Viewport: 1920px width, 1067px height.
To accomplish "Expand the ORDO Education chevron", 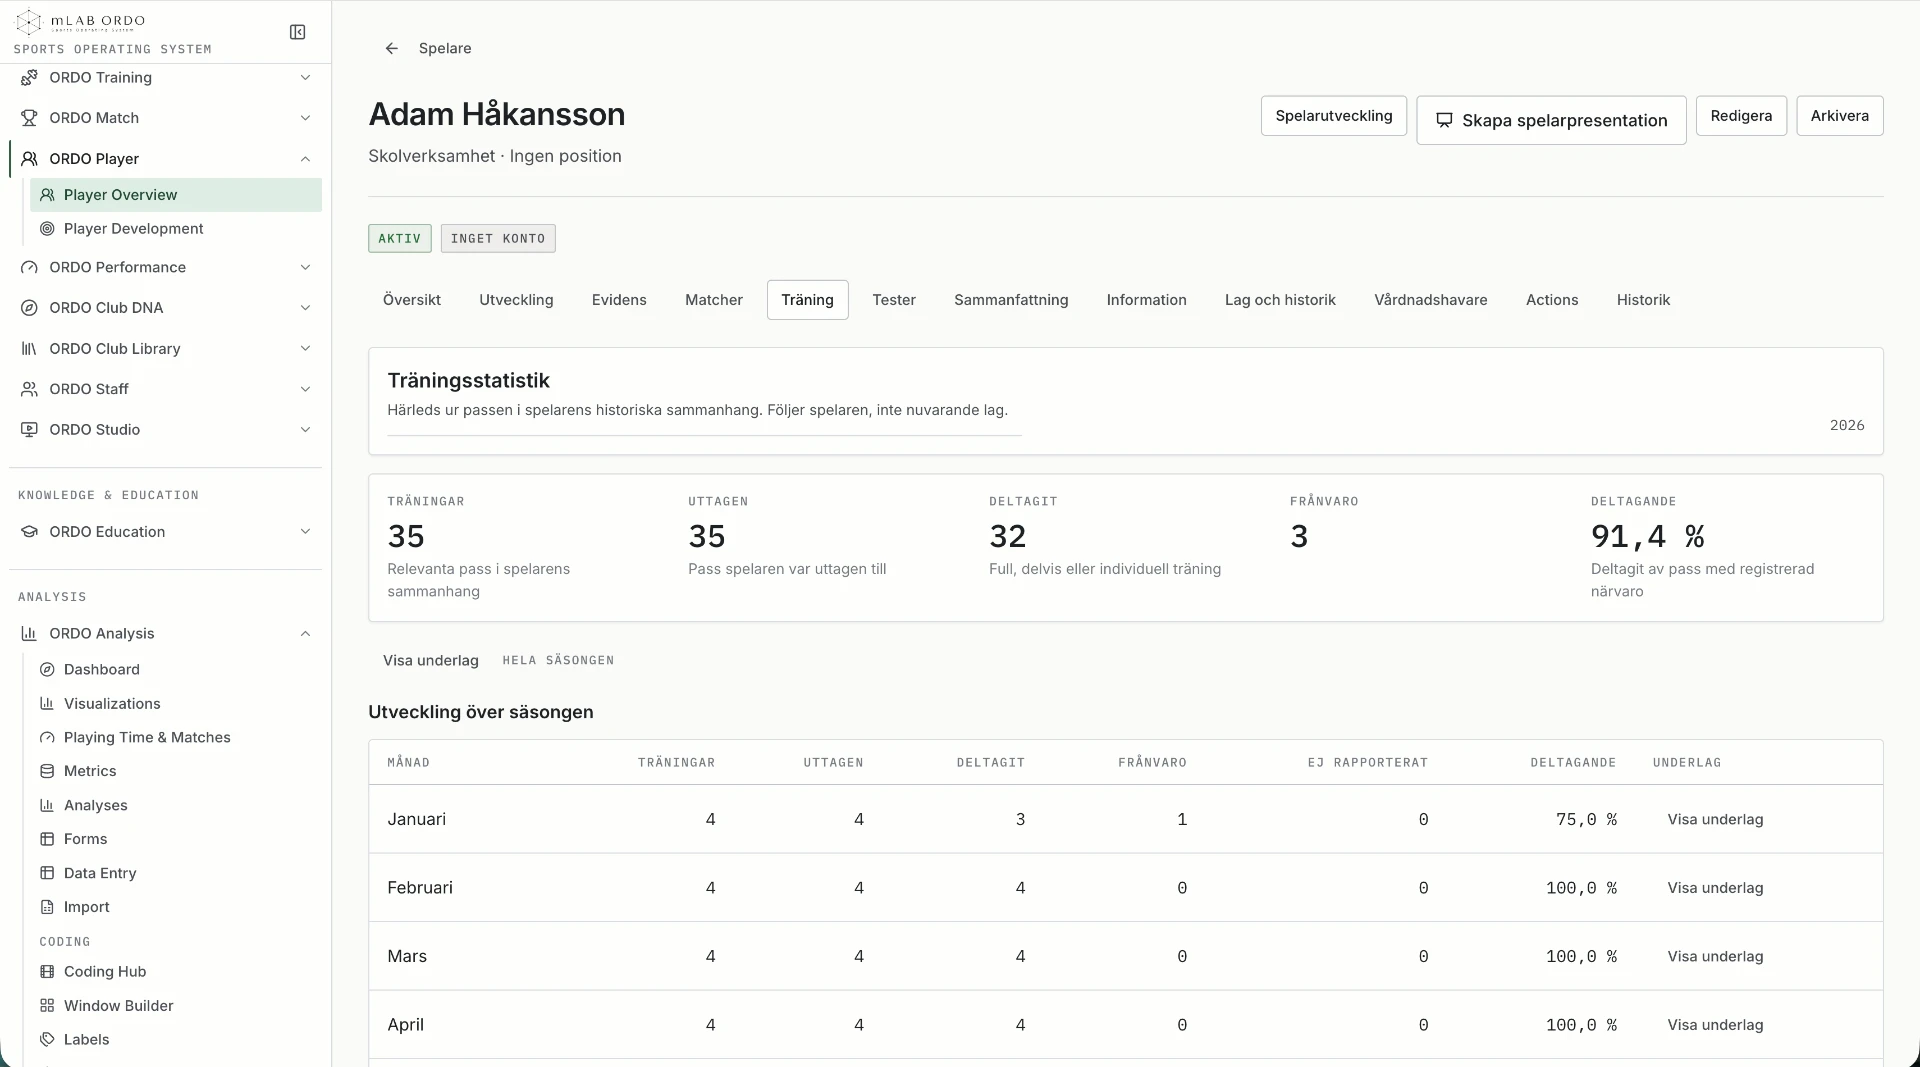I will (x=305, y=532).
